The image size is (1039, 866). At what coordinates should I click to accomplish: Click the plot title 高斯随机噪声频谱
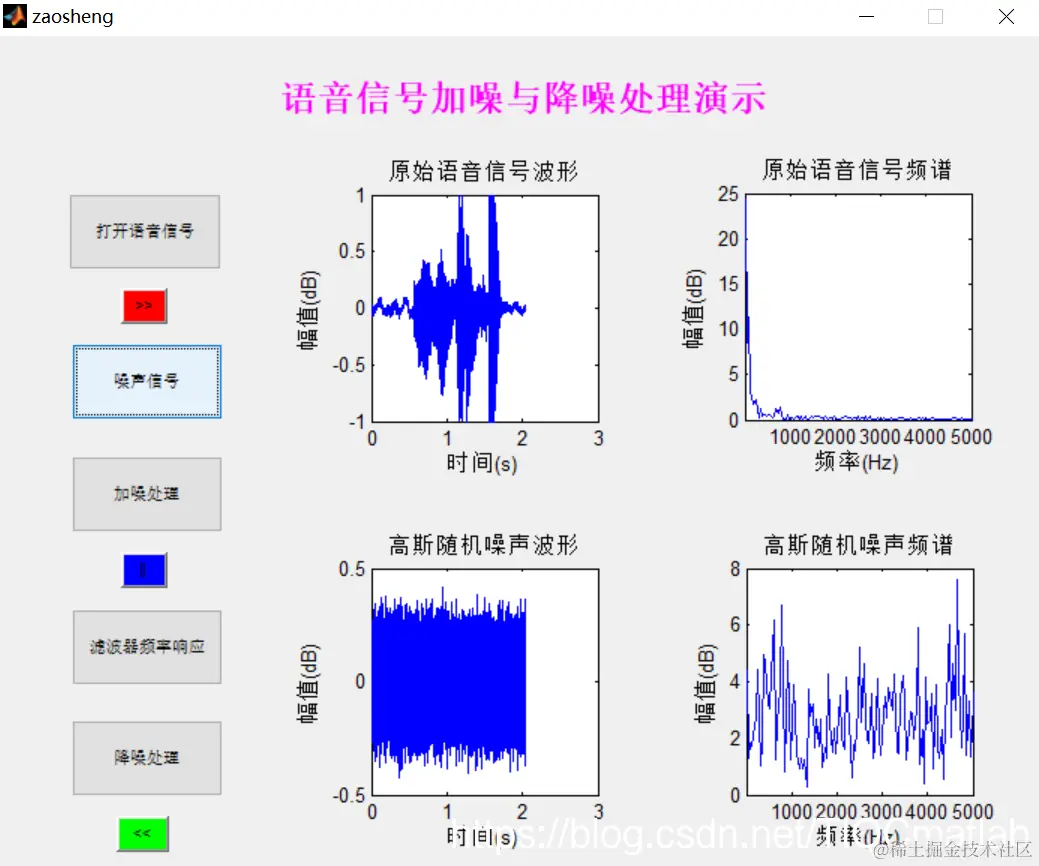pyautogui.click(x=858, y=545)
